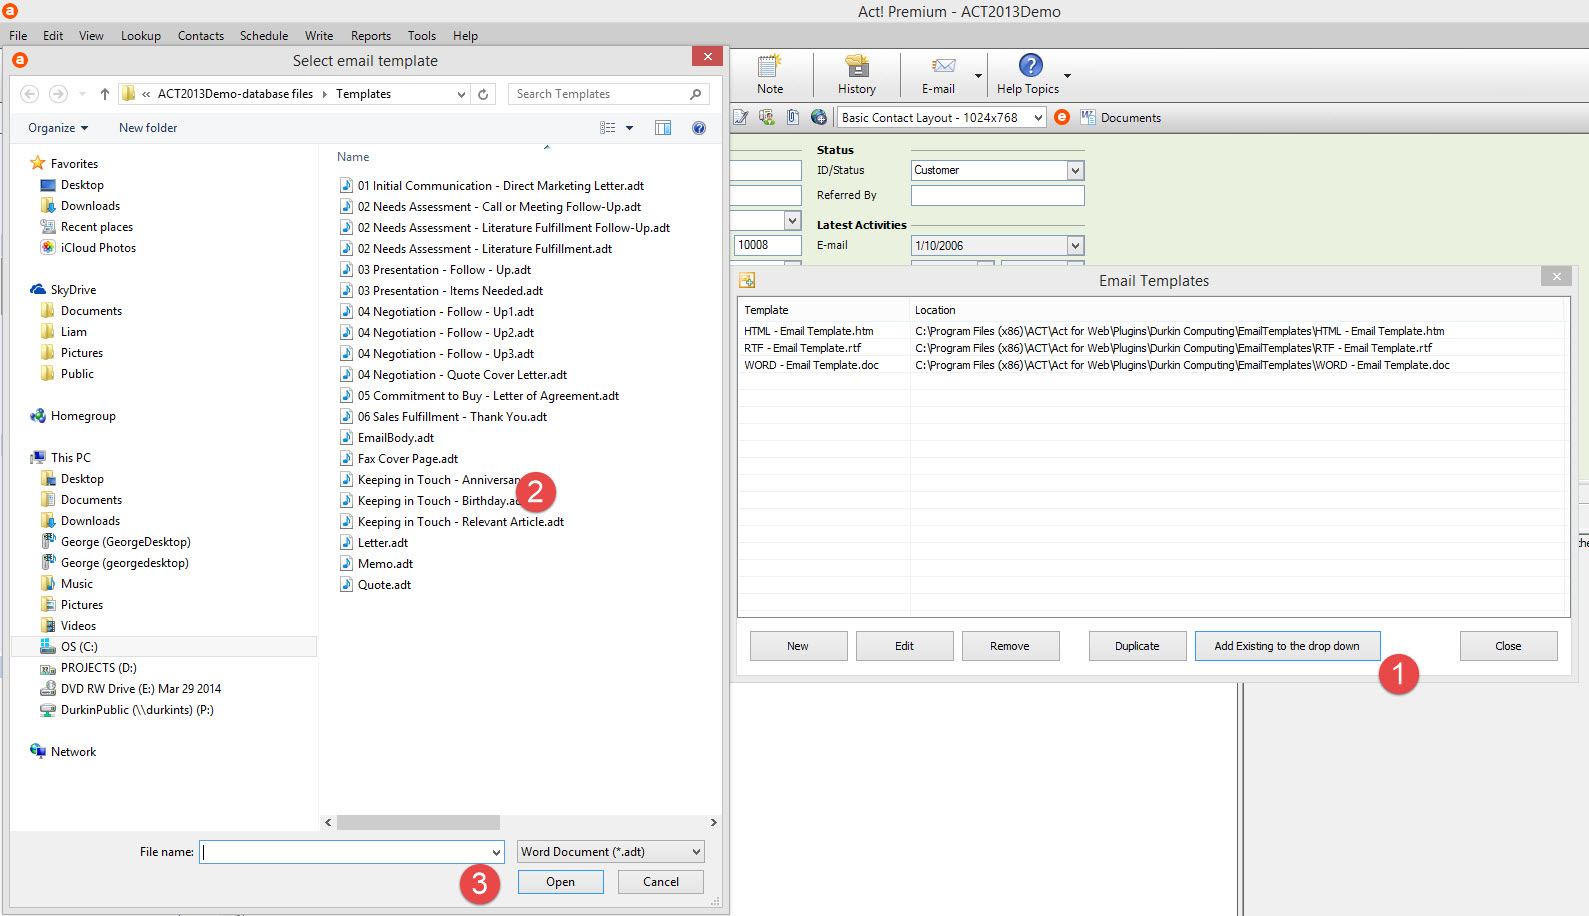The width and height of the screenshot is (1589, 916).
Task: Open the History toolbar icon
Action: click(857, 74)
